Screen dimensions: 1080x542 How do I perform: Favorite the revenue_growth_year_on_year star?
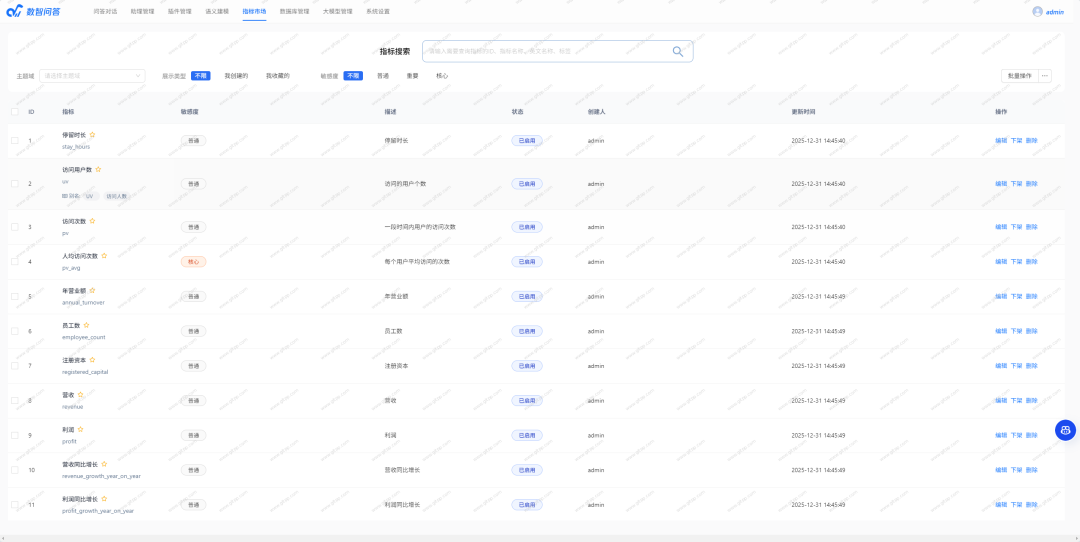pyautogui.click(x=104, y=464)
